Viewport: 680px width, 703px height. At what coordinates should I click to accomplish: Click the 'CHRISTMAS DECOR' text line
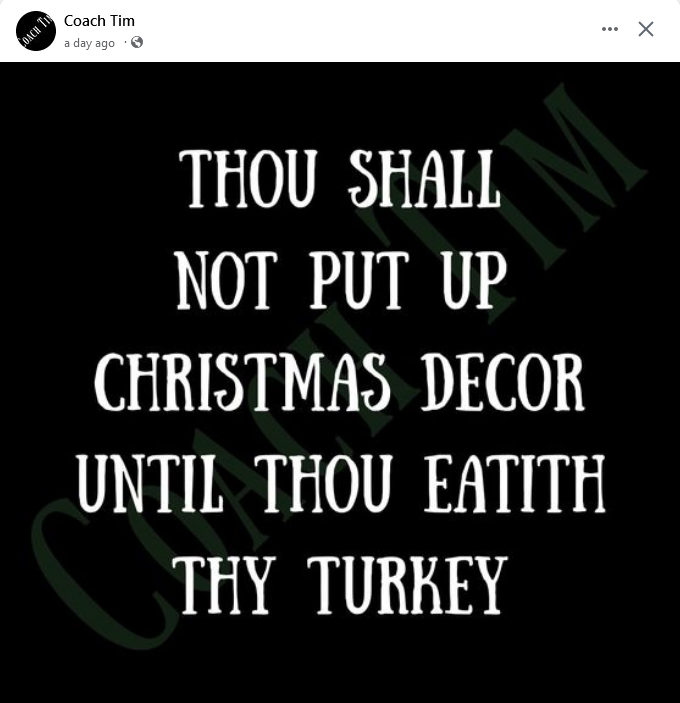(x=339, y=382)
